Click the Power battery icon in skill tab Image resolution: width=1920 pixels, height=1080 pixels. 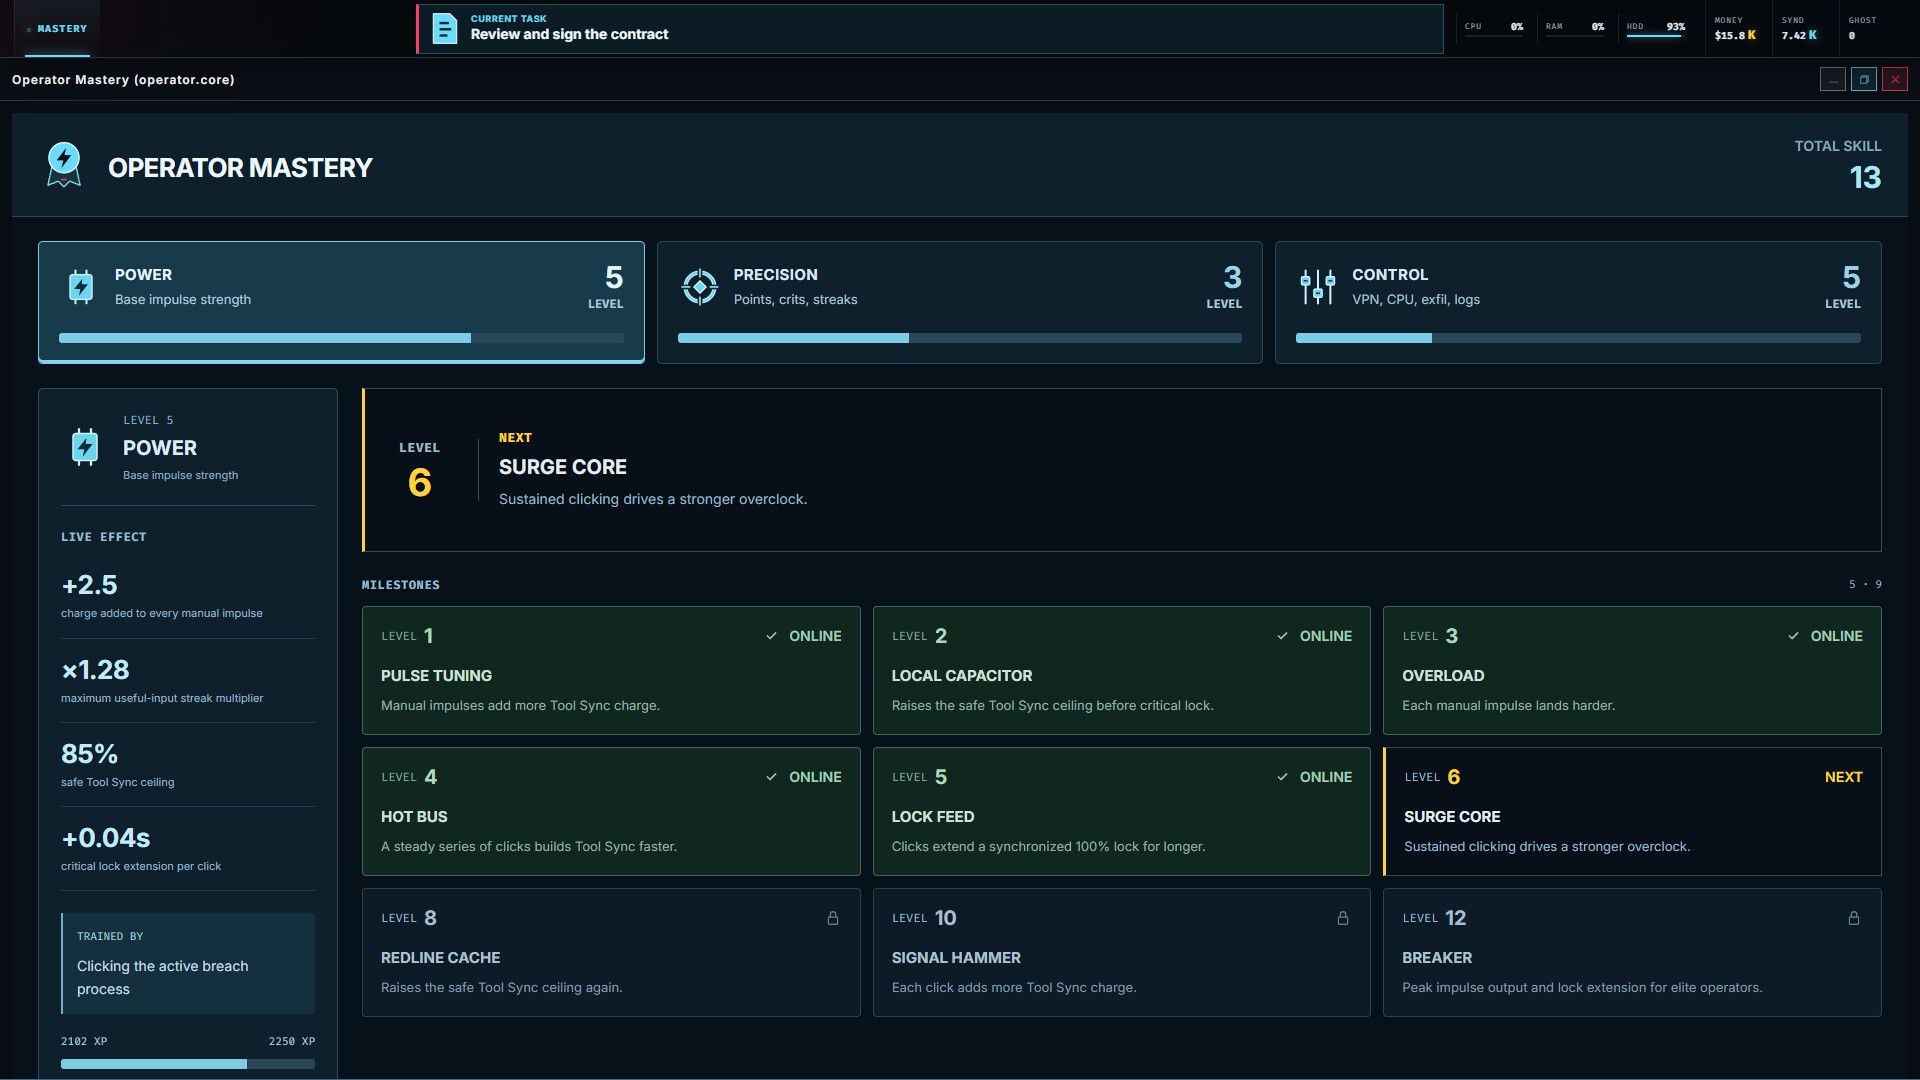[81, 287]
